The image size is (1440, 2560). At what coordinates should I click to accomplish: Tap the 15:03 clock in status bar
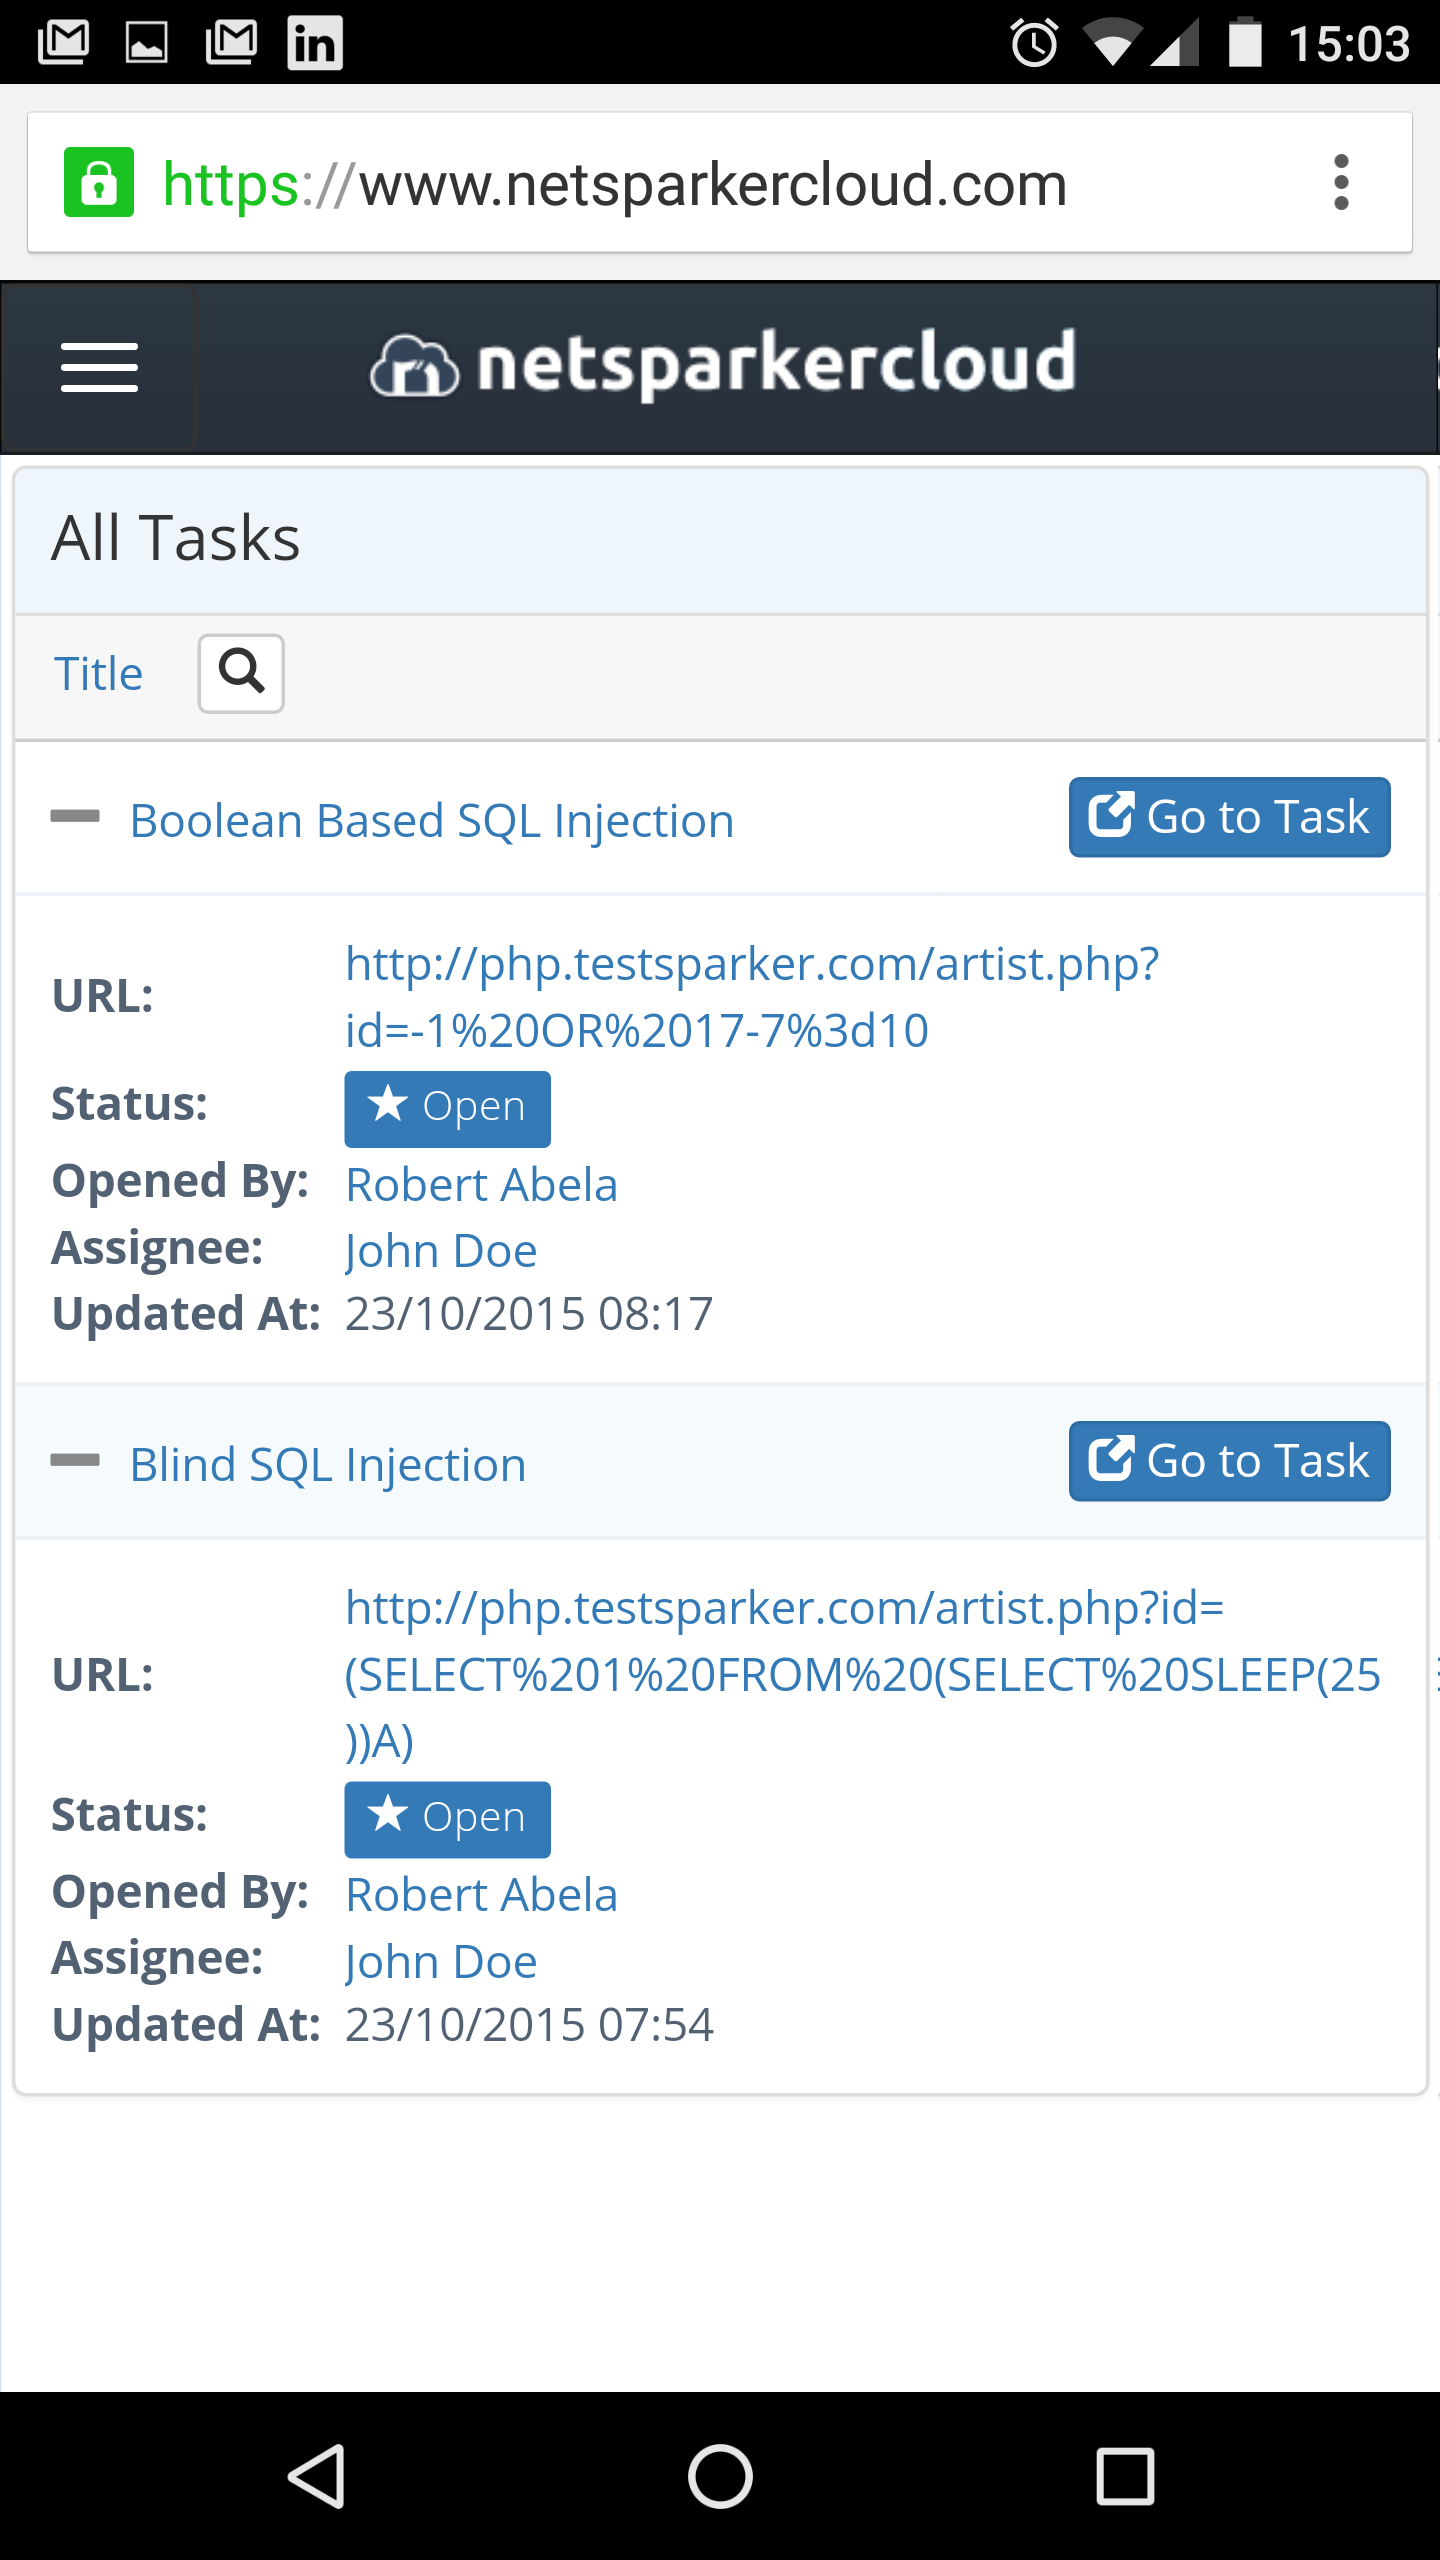point(1349,44)
